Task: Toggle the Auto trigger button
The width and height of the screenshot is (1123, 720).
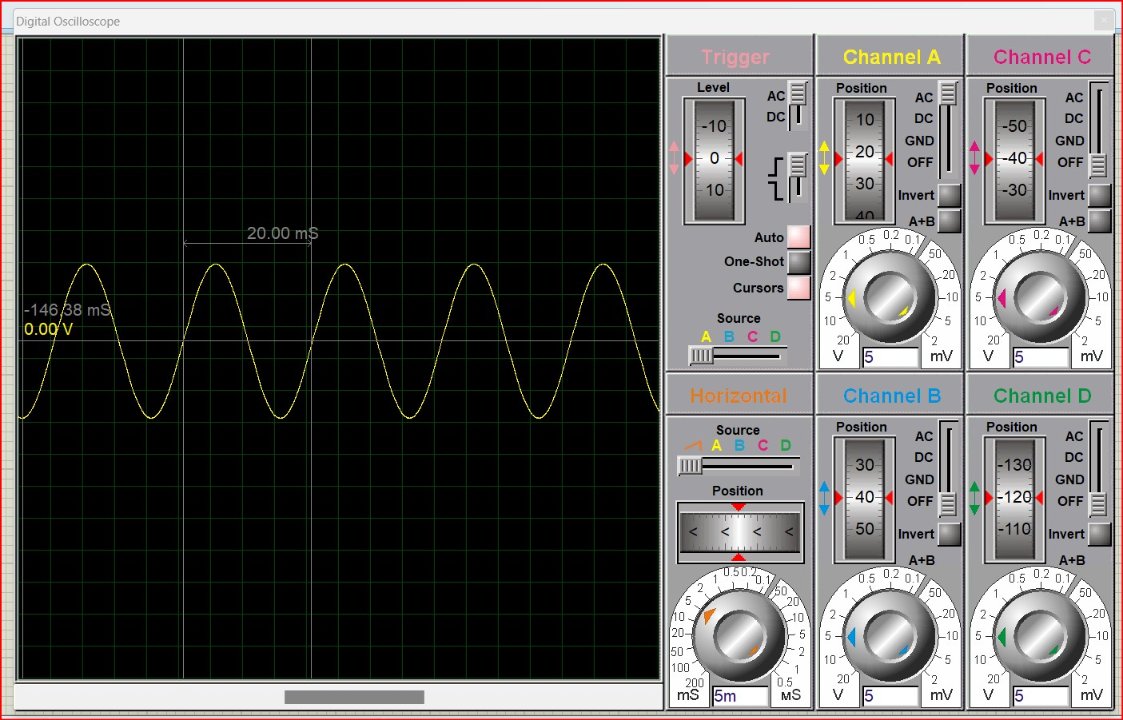Action: tap(799, 237)
